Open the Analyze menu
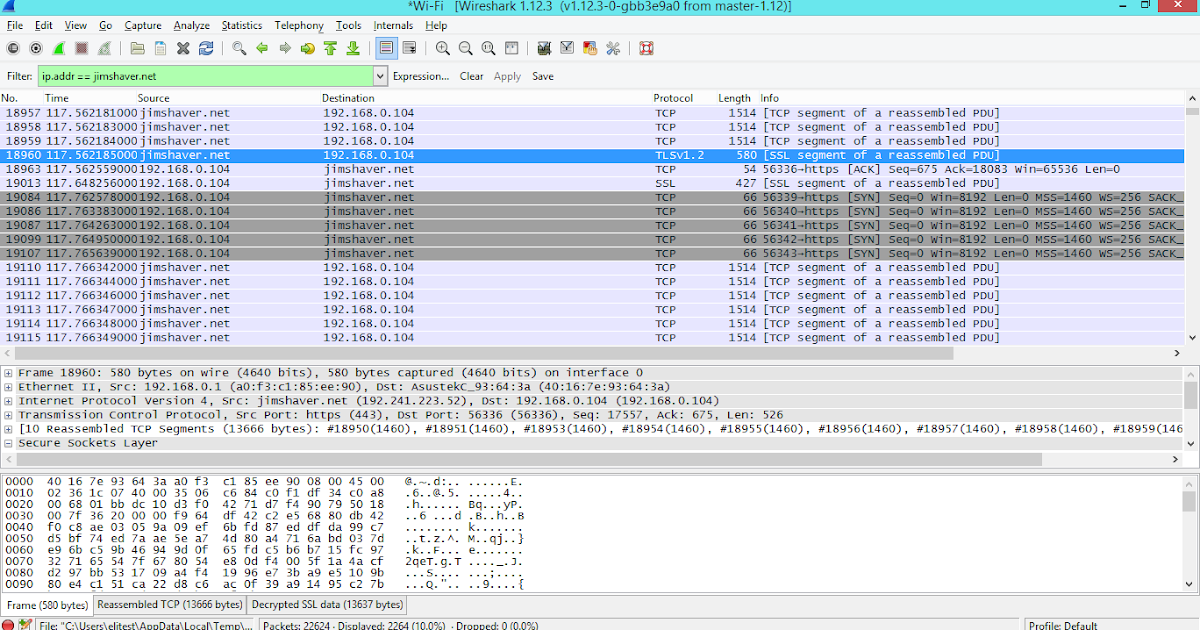 [x=191, y=25]
